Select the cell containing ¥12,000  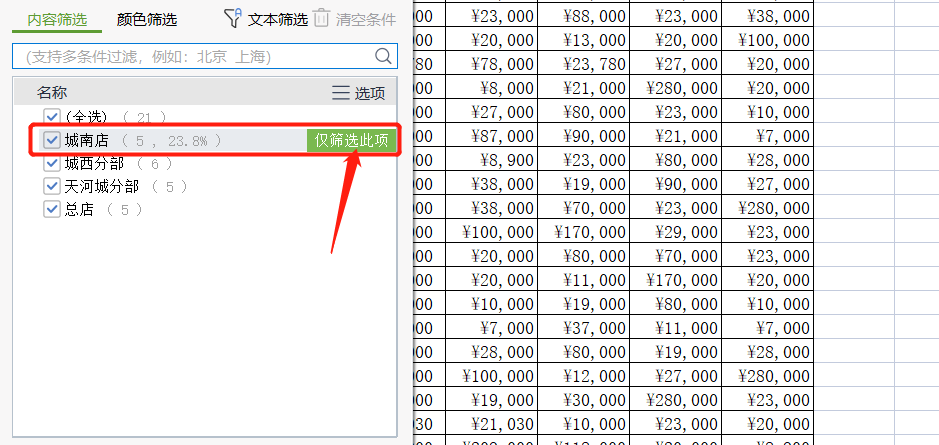(x=583, y=376)
